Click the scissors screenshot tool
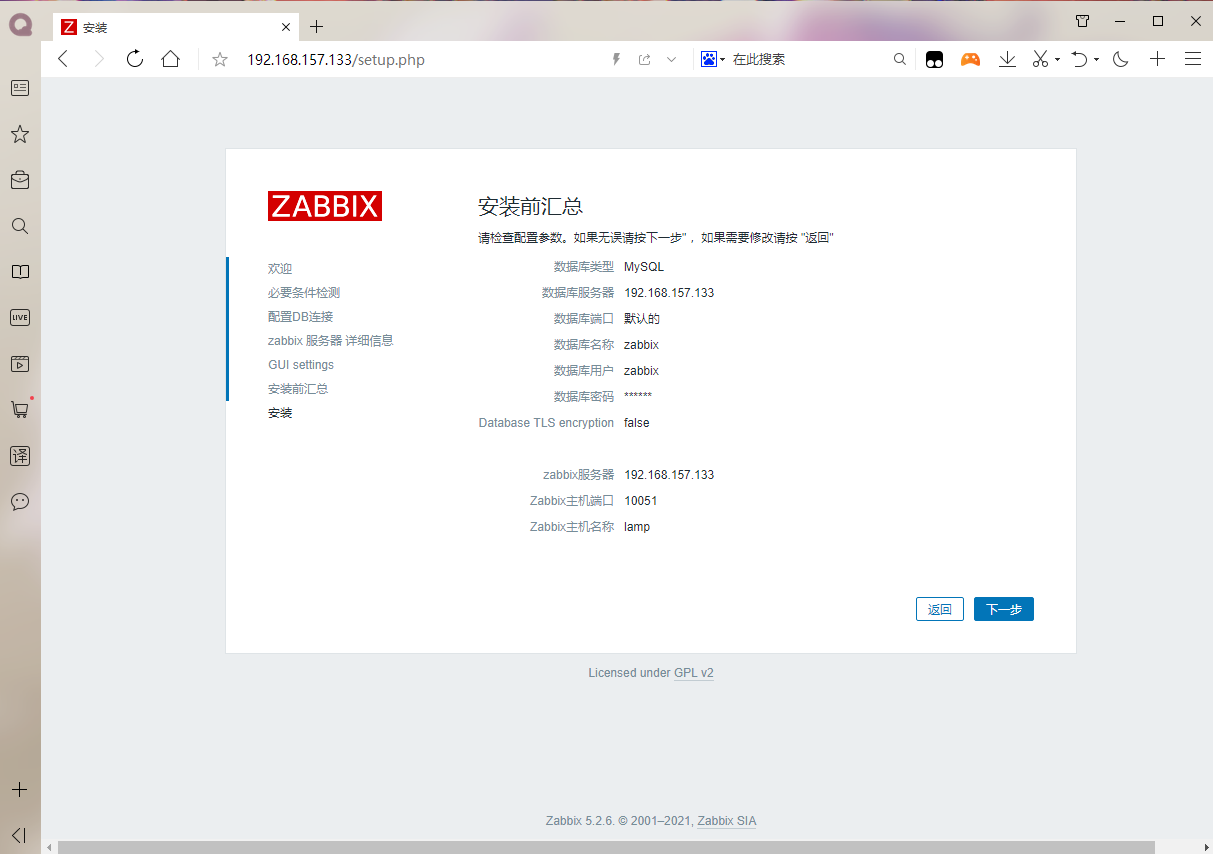The width and height of the screenshot is (1213, 854). pos(1041,60)
